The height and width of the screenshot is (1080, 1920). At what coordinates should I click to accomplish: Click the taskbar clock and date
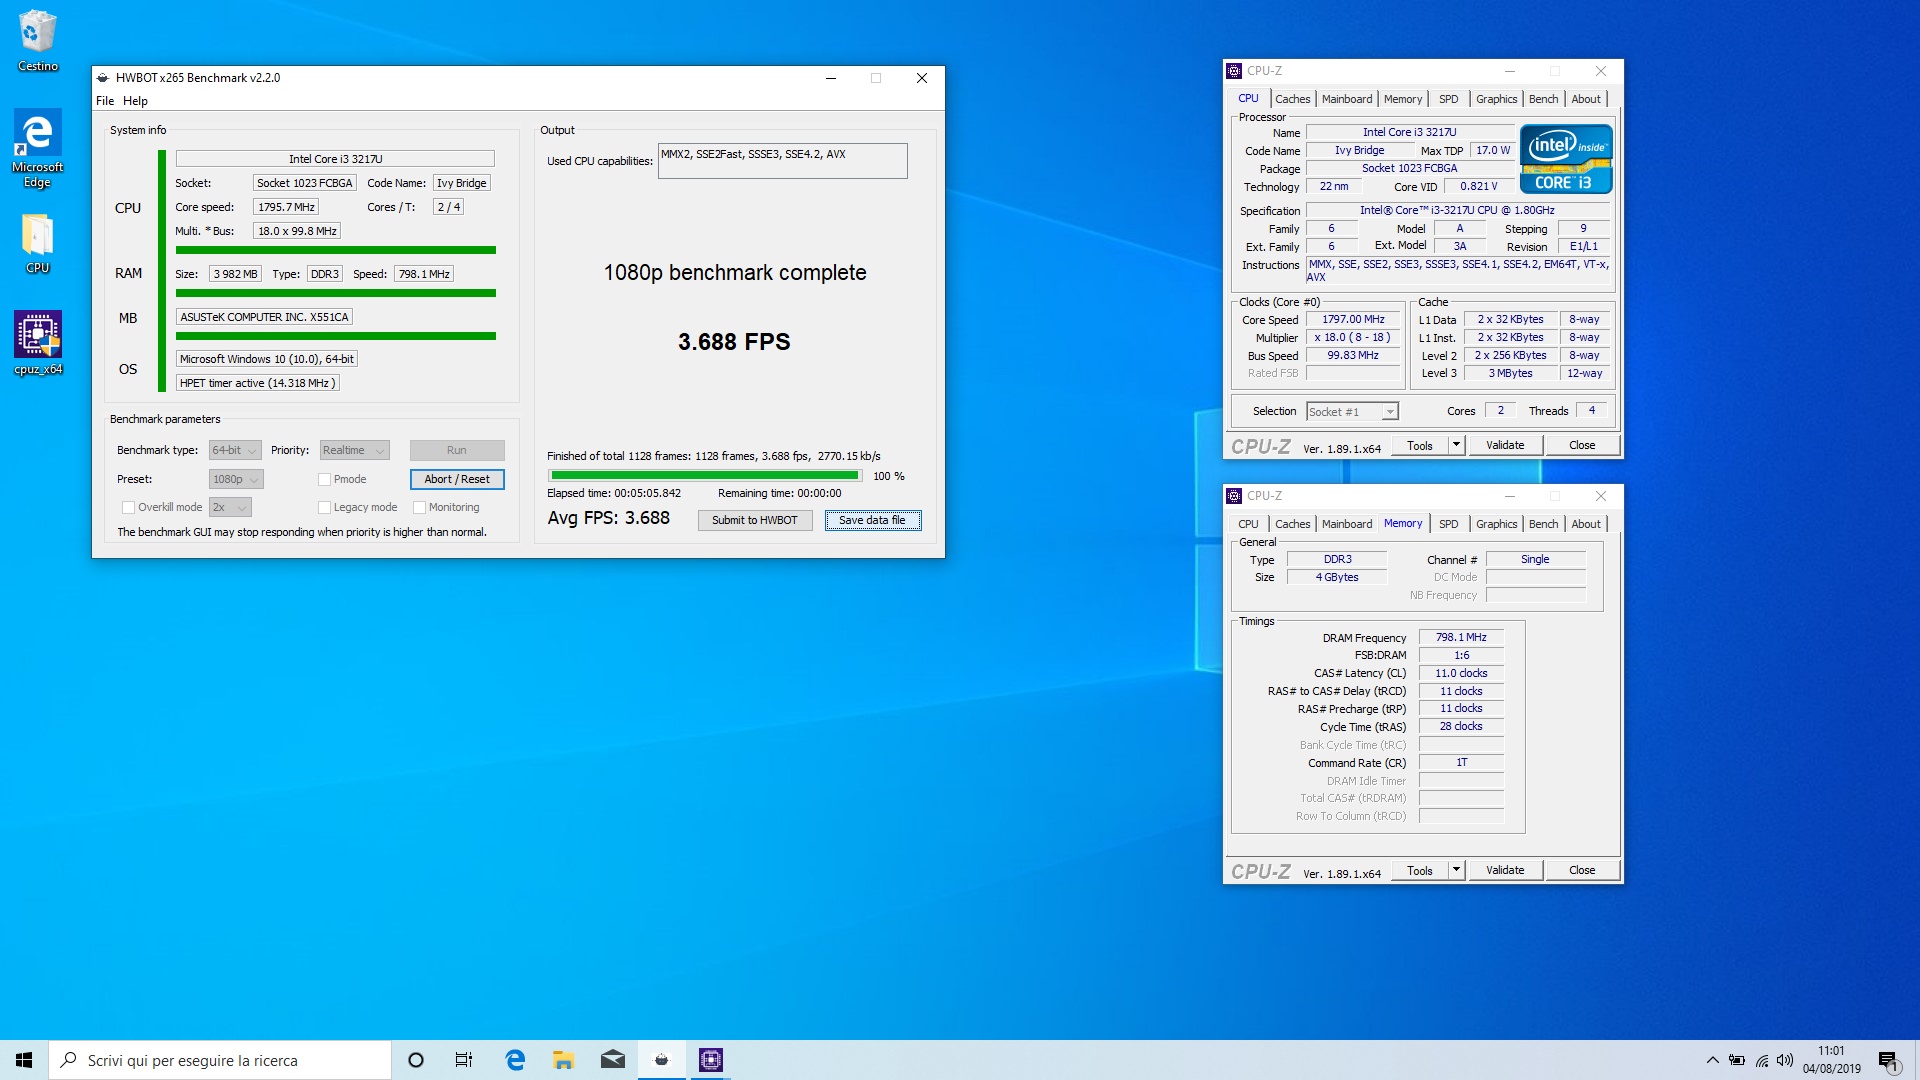point(1832,1060)
